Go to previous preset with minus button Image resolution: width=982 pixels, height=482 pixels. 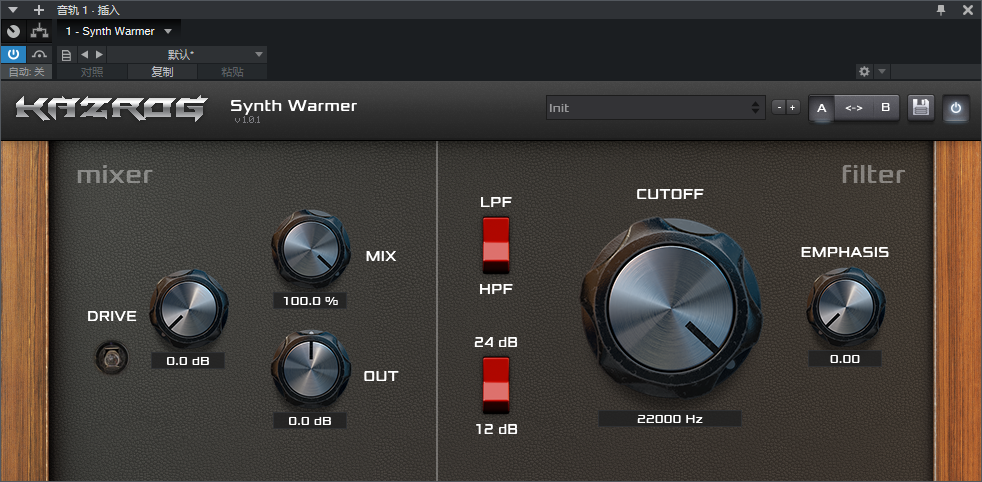(x=778, y=108)
